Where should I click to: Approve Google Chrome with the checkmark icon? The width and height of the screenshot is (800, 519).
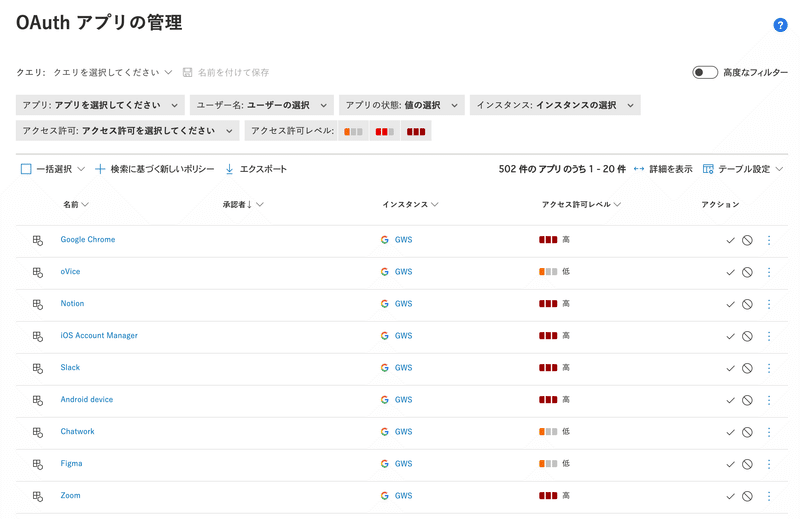click(731, 240)
